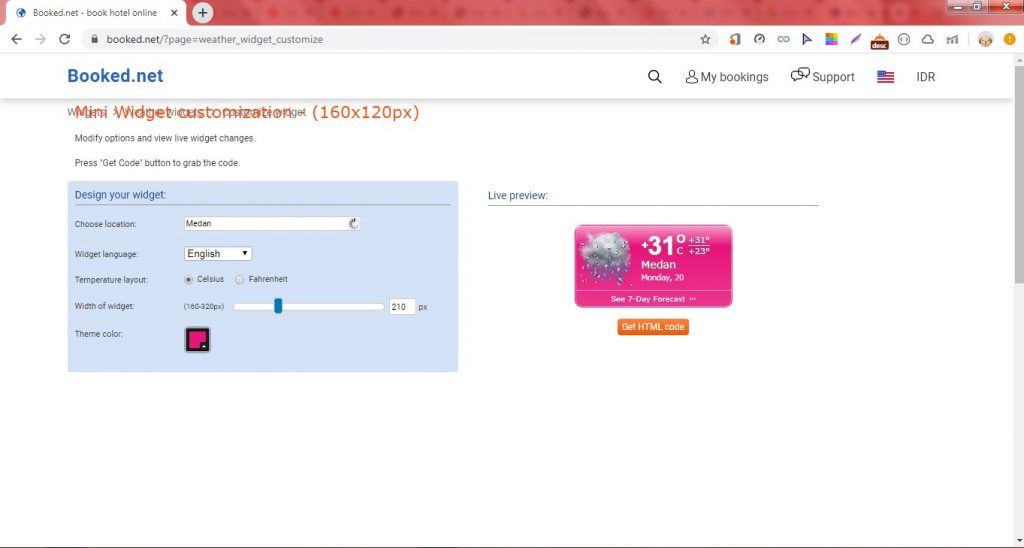Open My bookings
The width and height of the screenshot is (1024, 548).
tap(727, 76)
